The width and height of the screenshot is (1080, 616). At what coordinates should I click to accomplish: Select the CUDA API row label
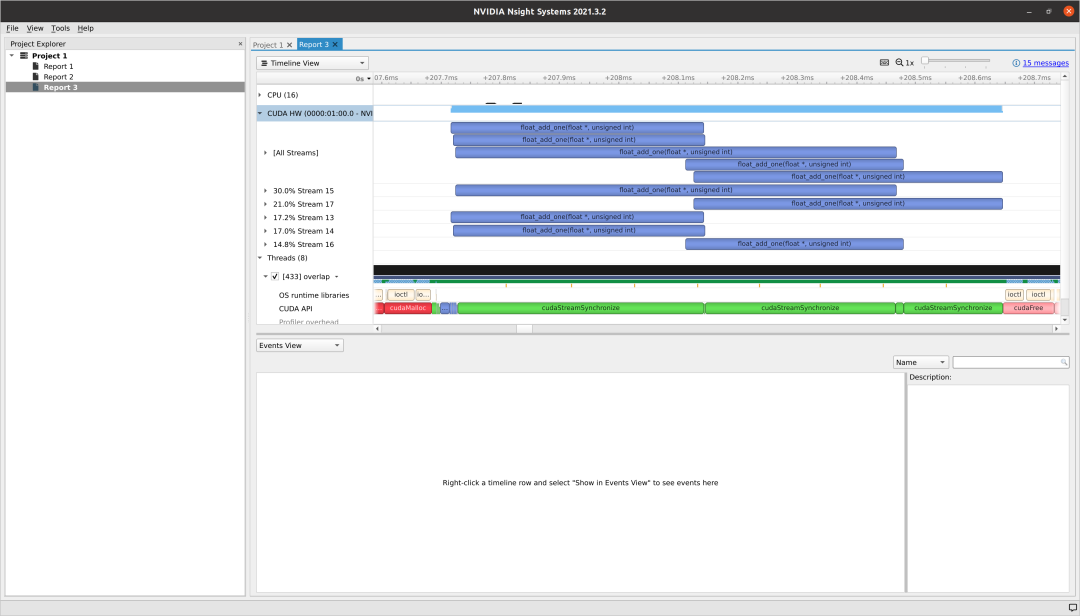[x=295, y=309]
